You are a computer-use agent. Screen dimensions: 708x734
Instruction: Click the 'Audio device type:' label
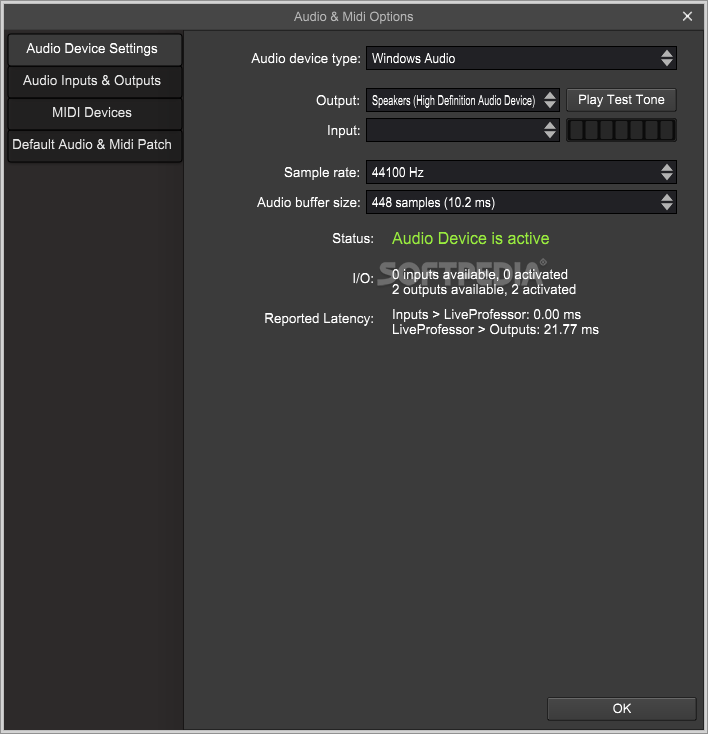point(306,59)
